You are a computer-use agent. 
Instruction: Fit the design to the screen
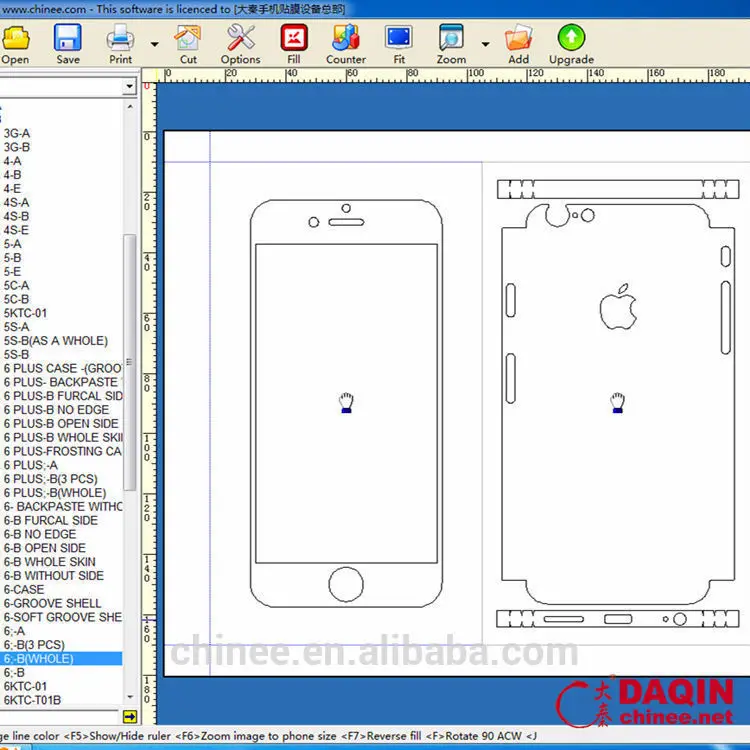point(399,41)
